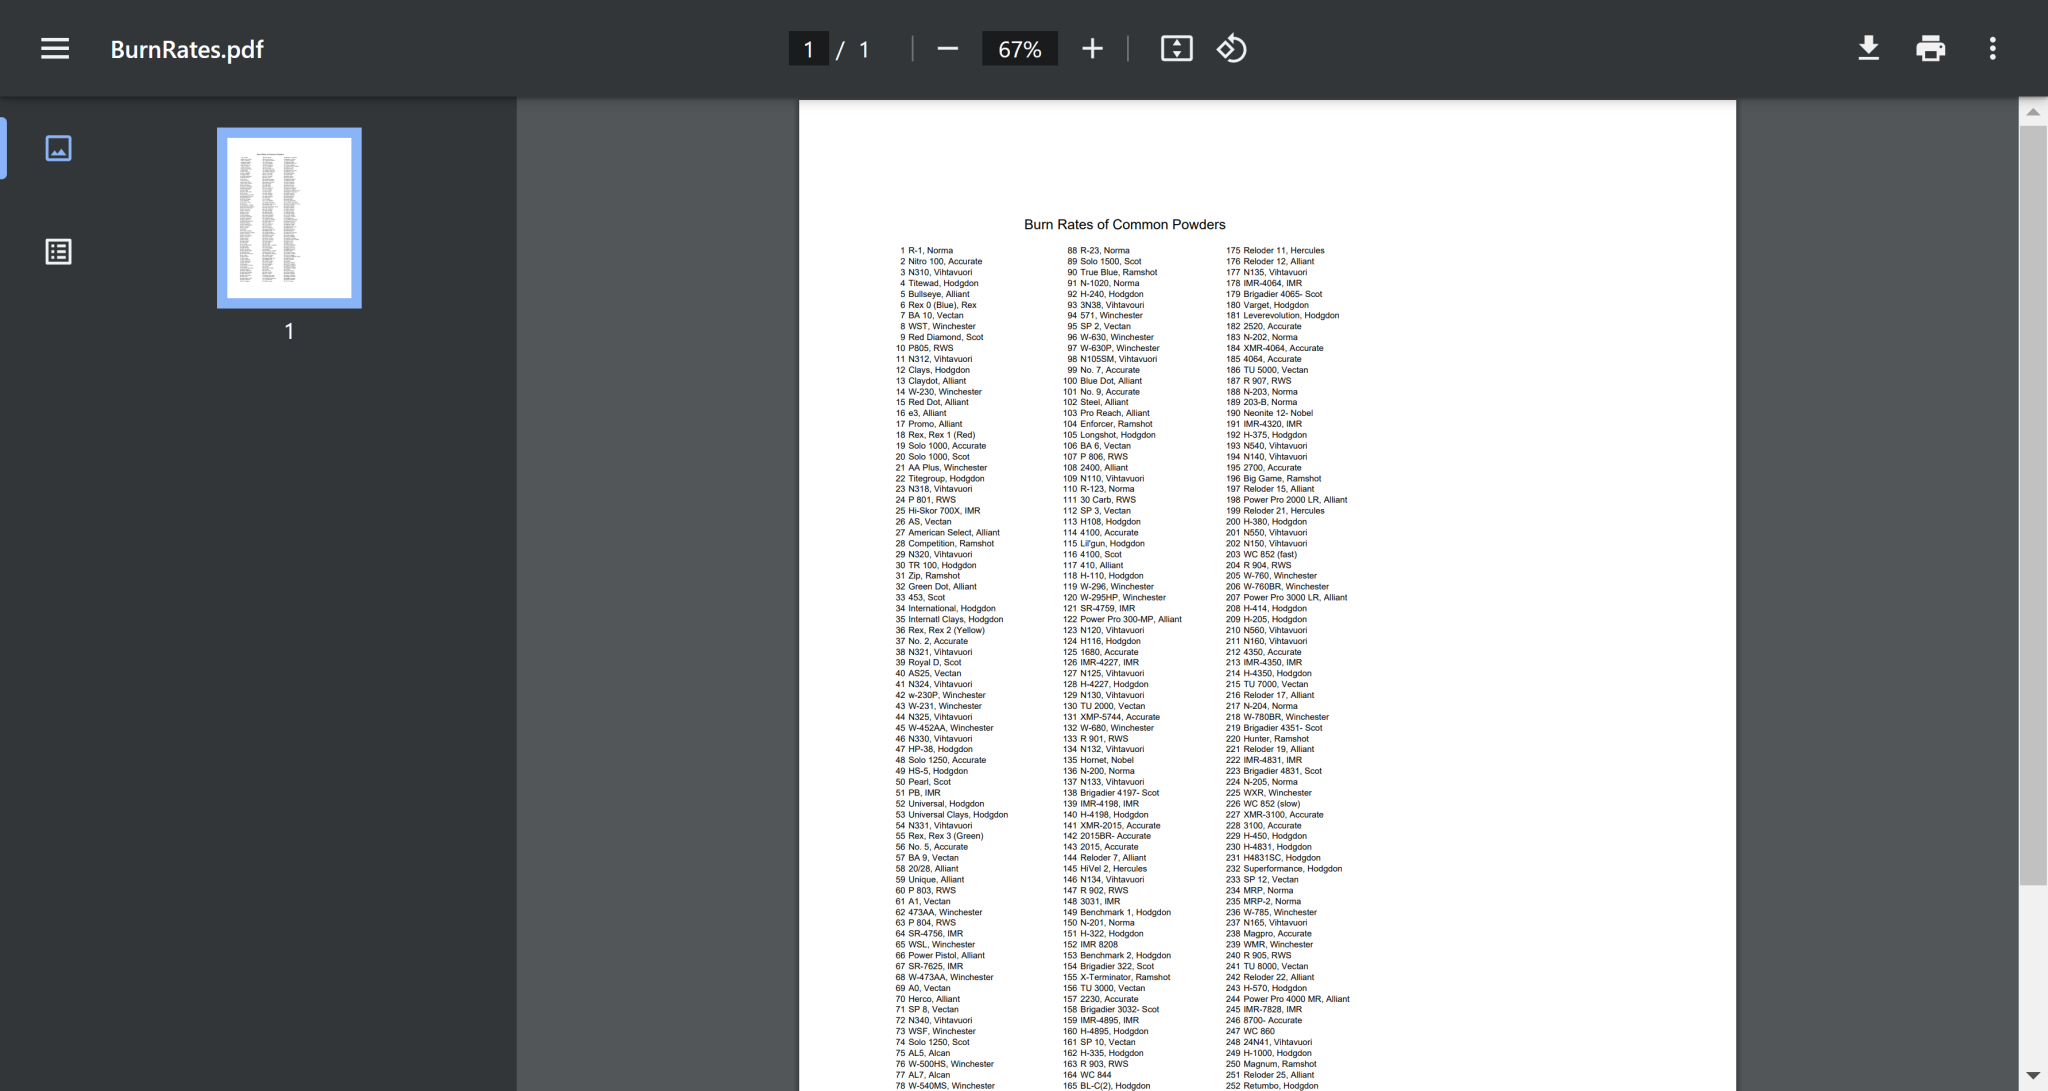Image resolution: width=2048 pixels, height=1091 pixels.
Task: Click the BurnRates.pdf title text
Action: point(187,49)
